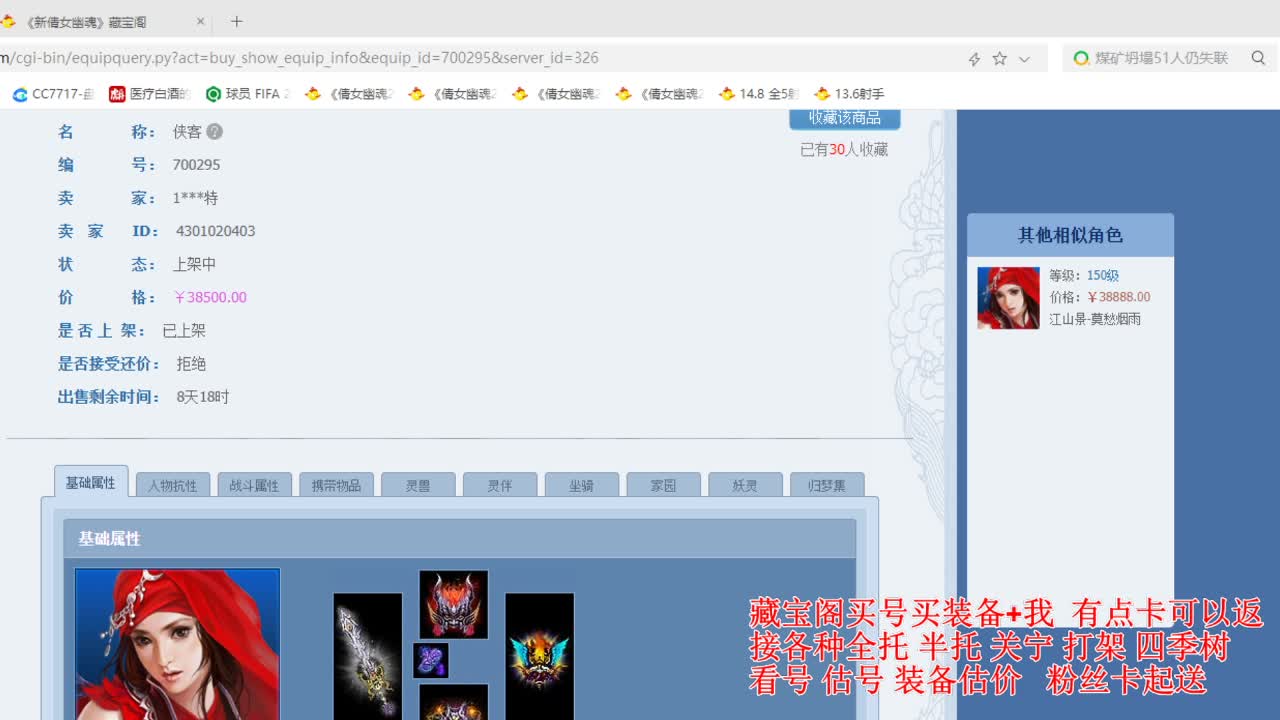Click the demon helmet equipment icon
The height and width of the screenshot is (720, 1280).
click(452, 602)
